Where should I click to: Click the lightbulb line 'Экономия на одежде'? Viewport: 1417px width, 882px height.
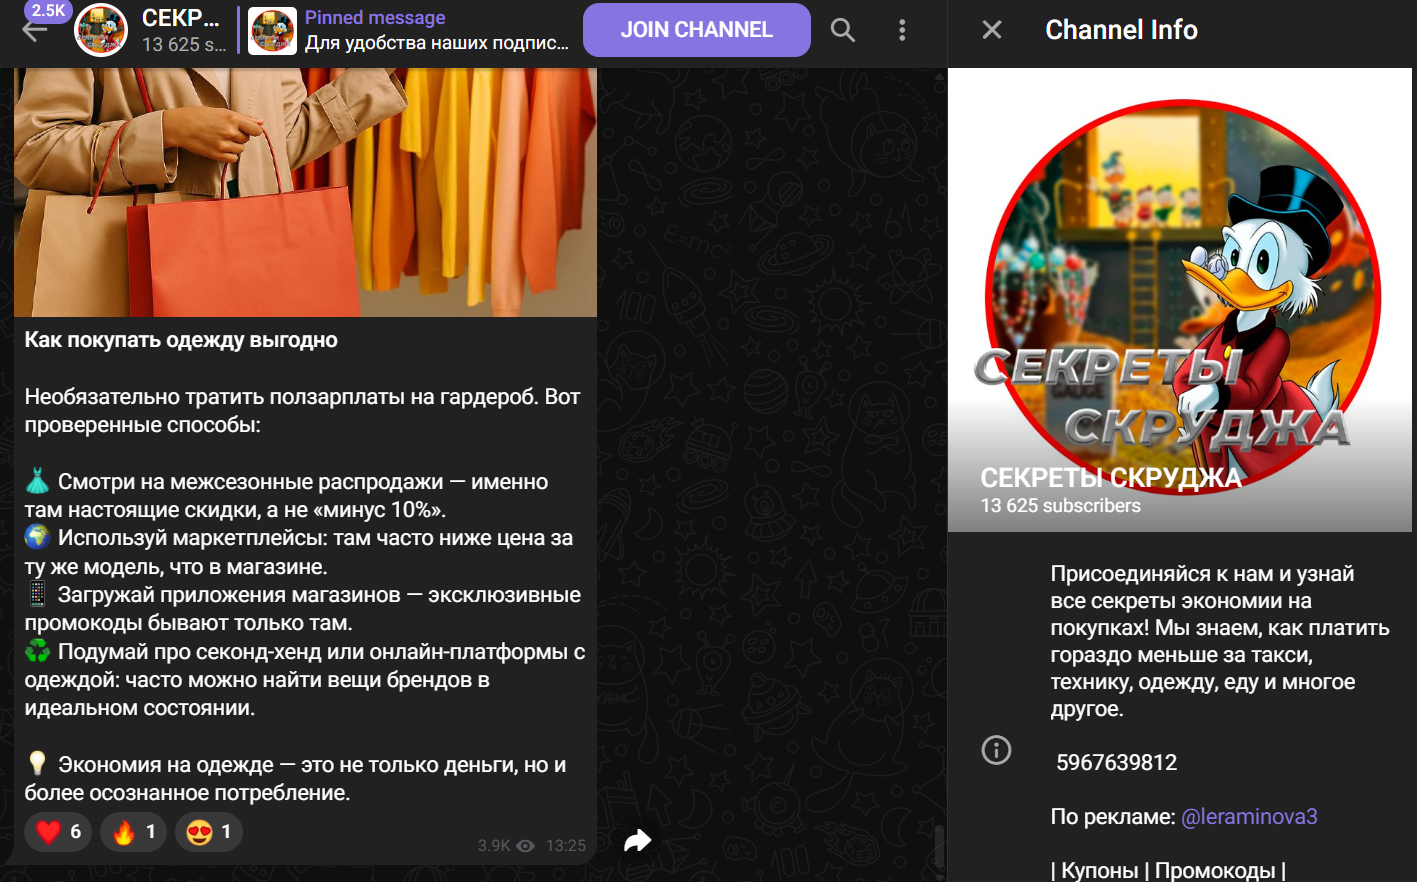(296, 779)
